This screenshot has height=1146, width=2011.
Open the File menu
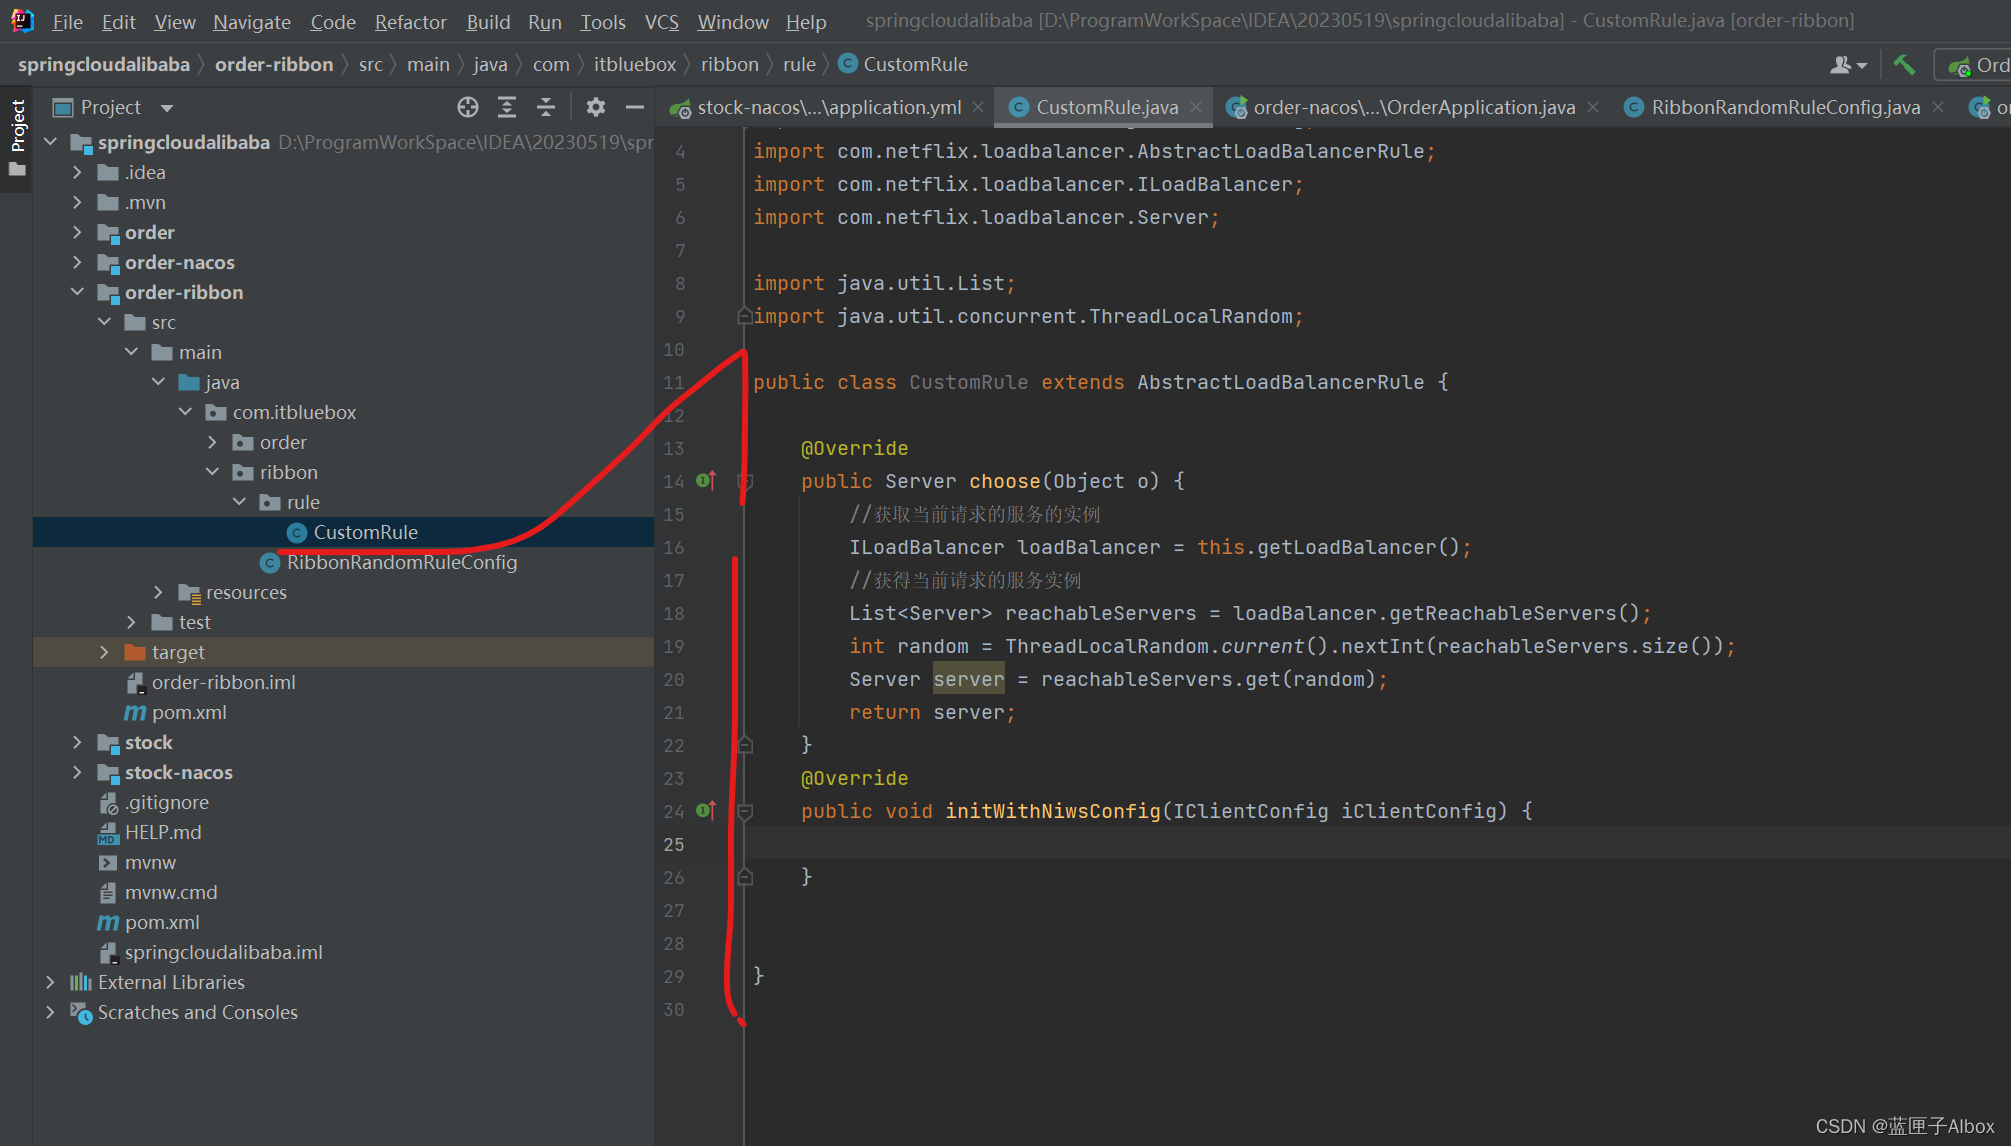click(67, 21)
